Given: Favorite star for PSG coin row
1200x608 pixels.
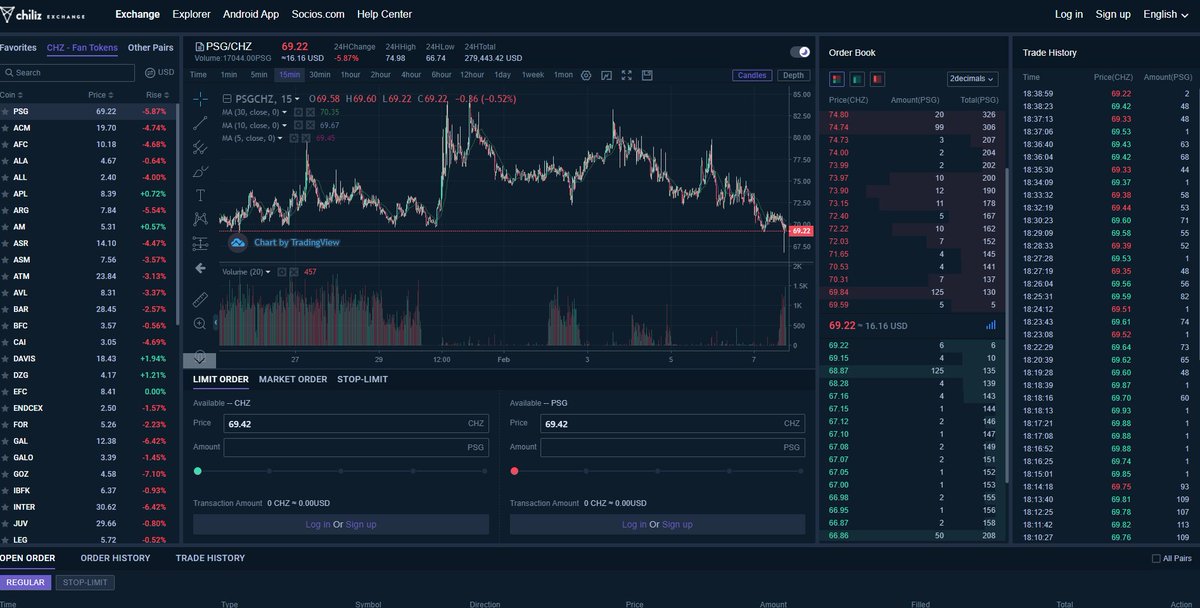Looking at the screenshot, I should (x=6, y=111).
